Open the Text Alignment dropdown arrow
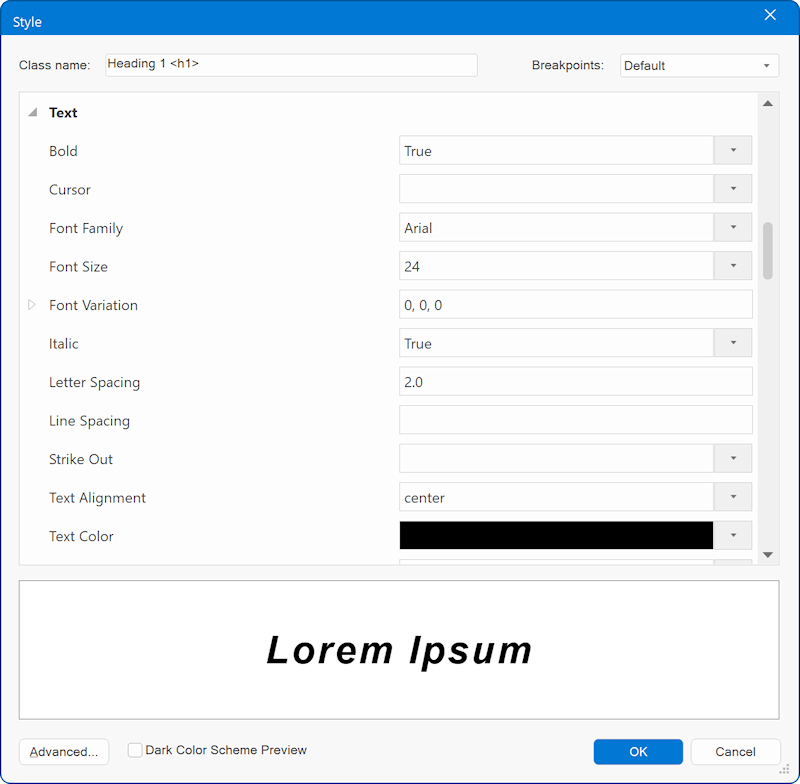Viewport: 800px width, 784px height. pyautogui.click(x=732, y=497)
